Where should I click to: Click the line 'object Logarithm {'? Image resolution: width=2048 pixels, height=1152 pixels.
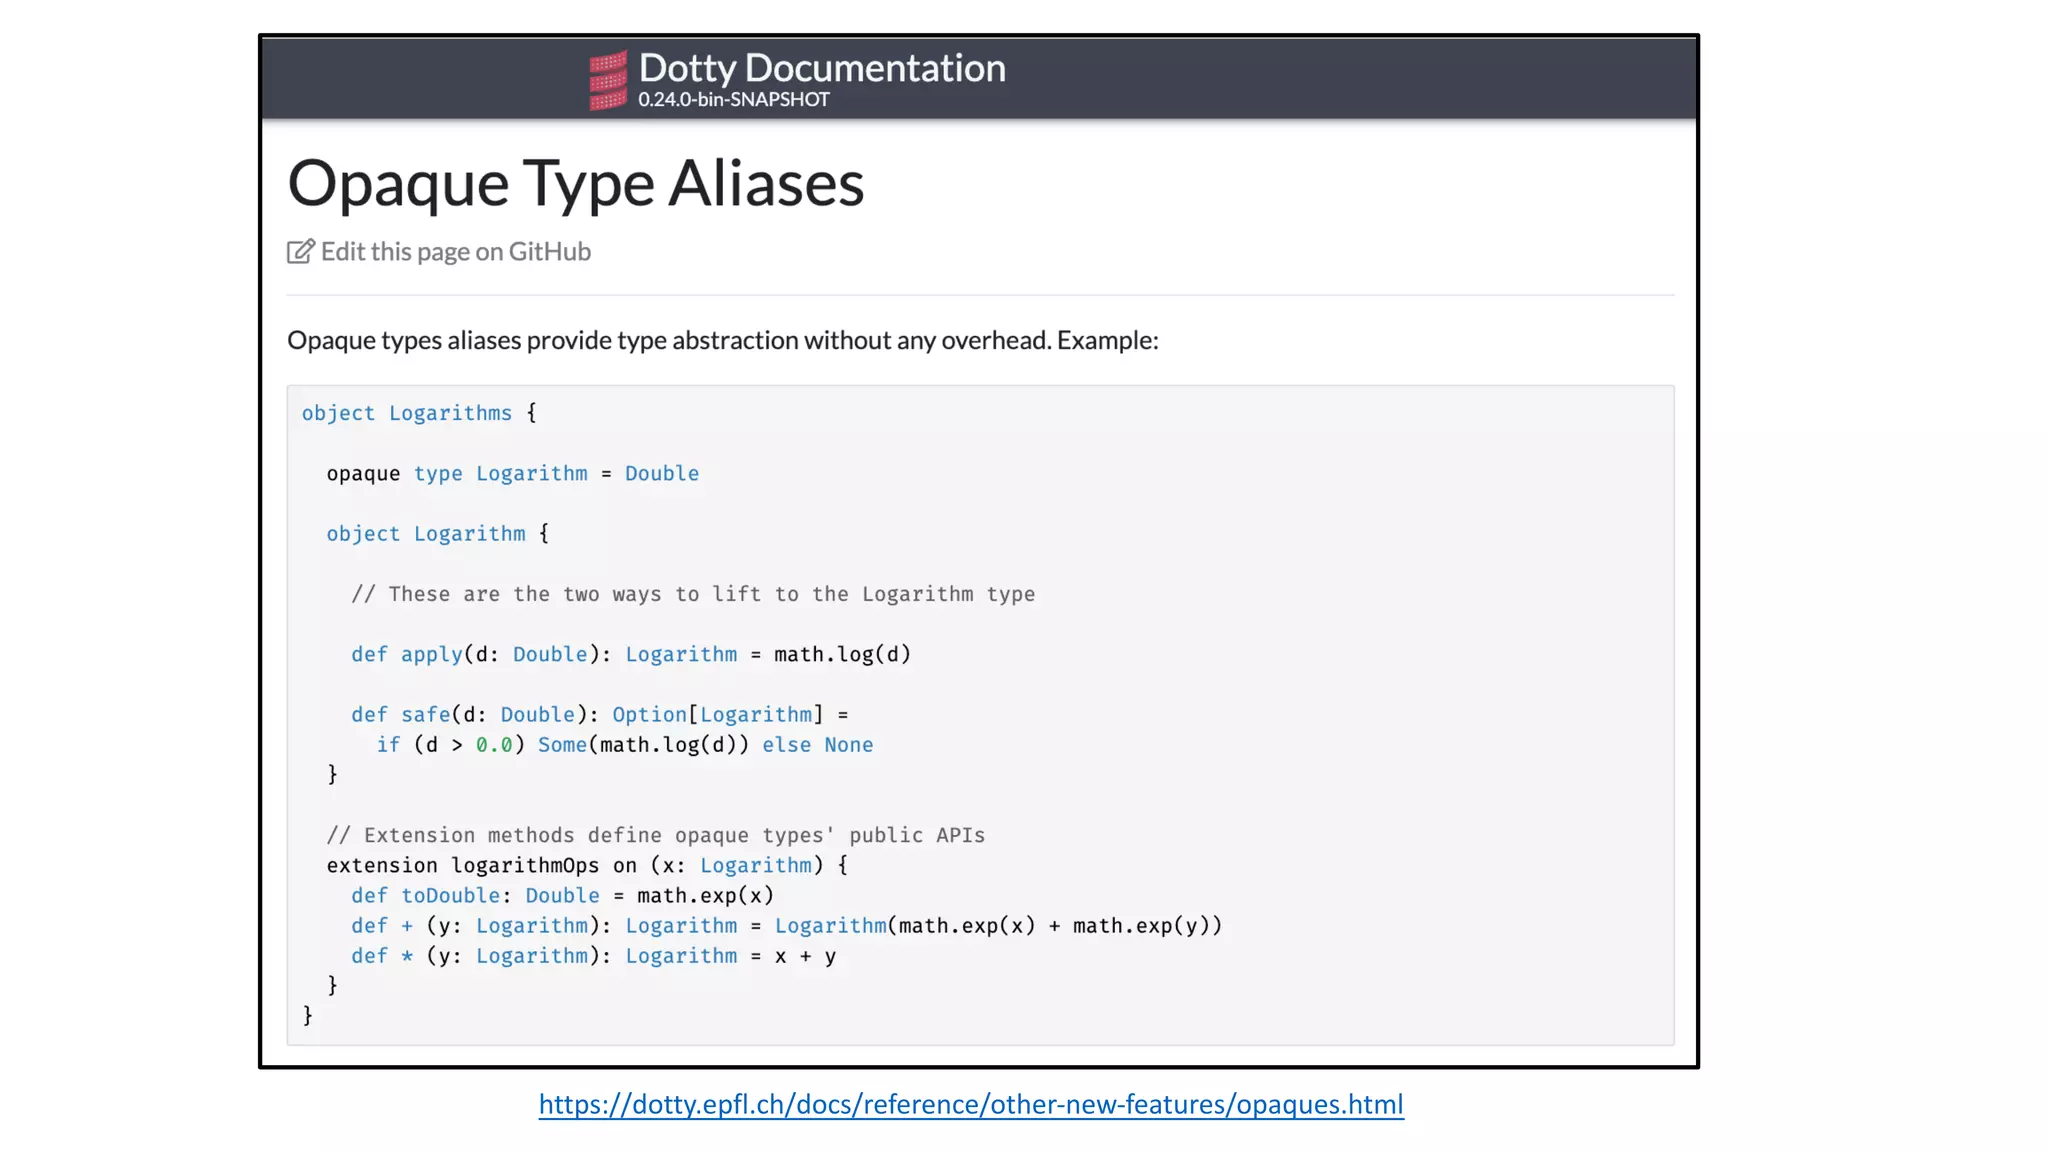click(438, 533)
